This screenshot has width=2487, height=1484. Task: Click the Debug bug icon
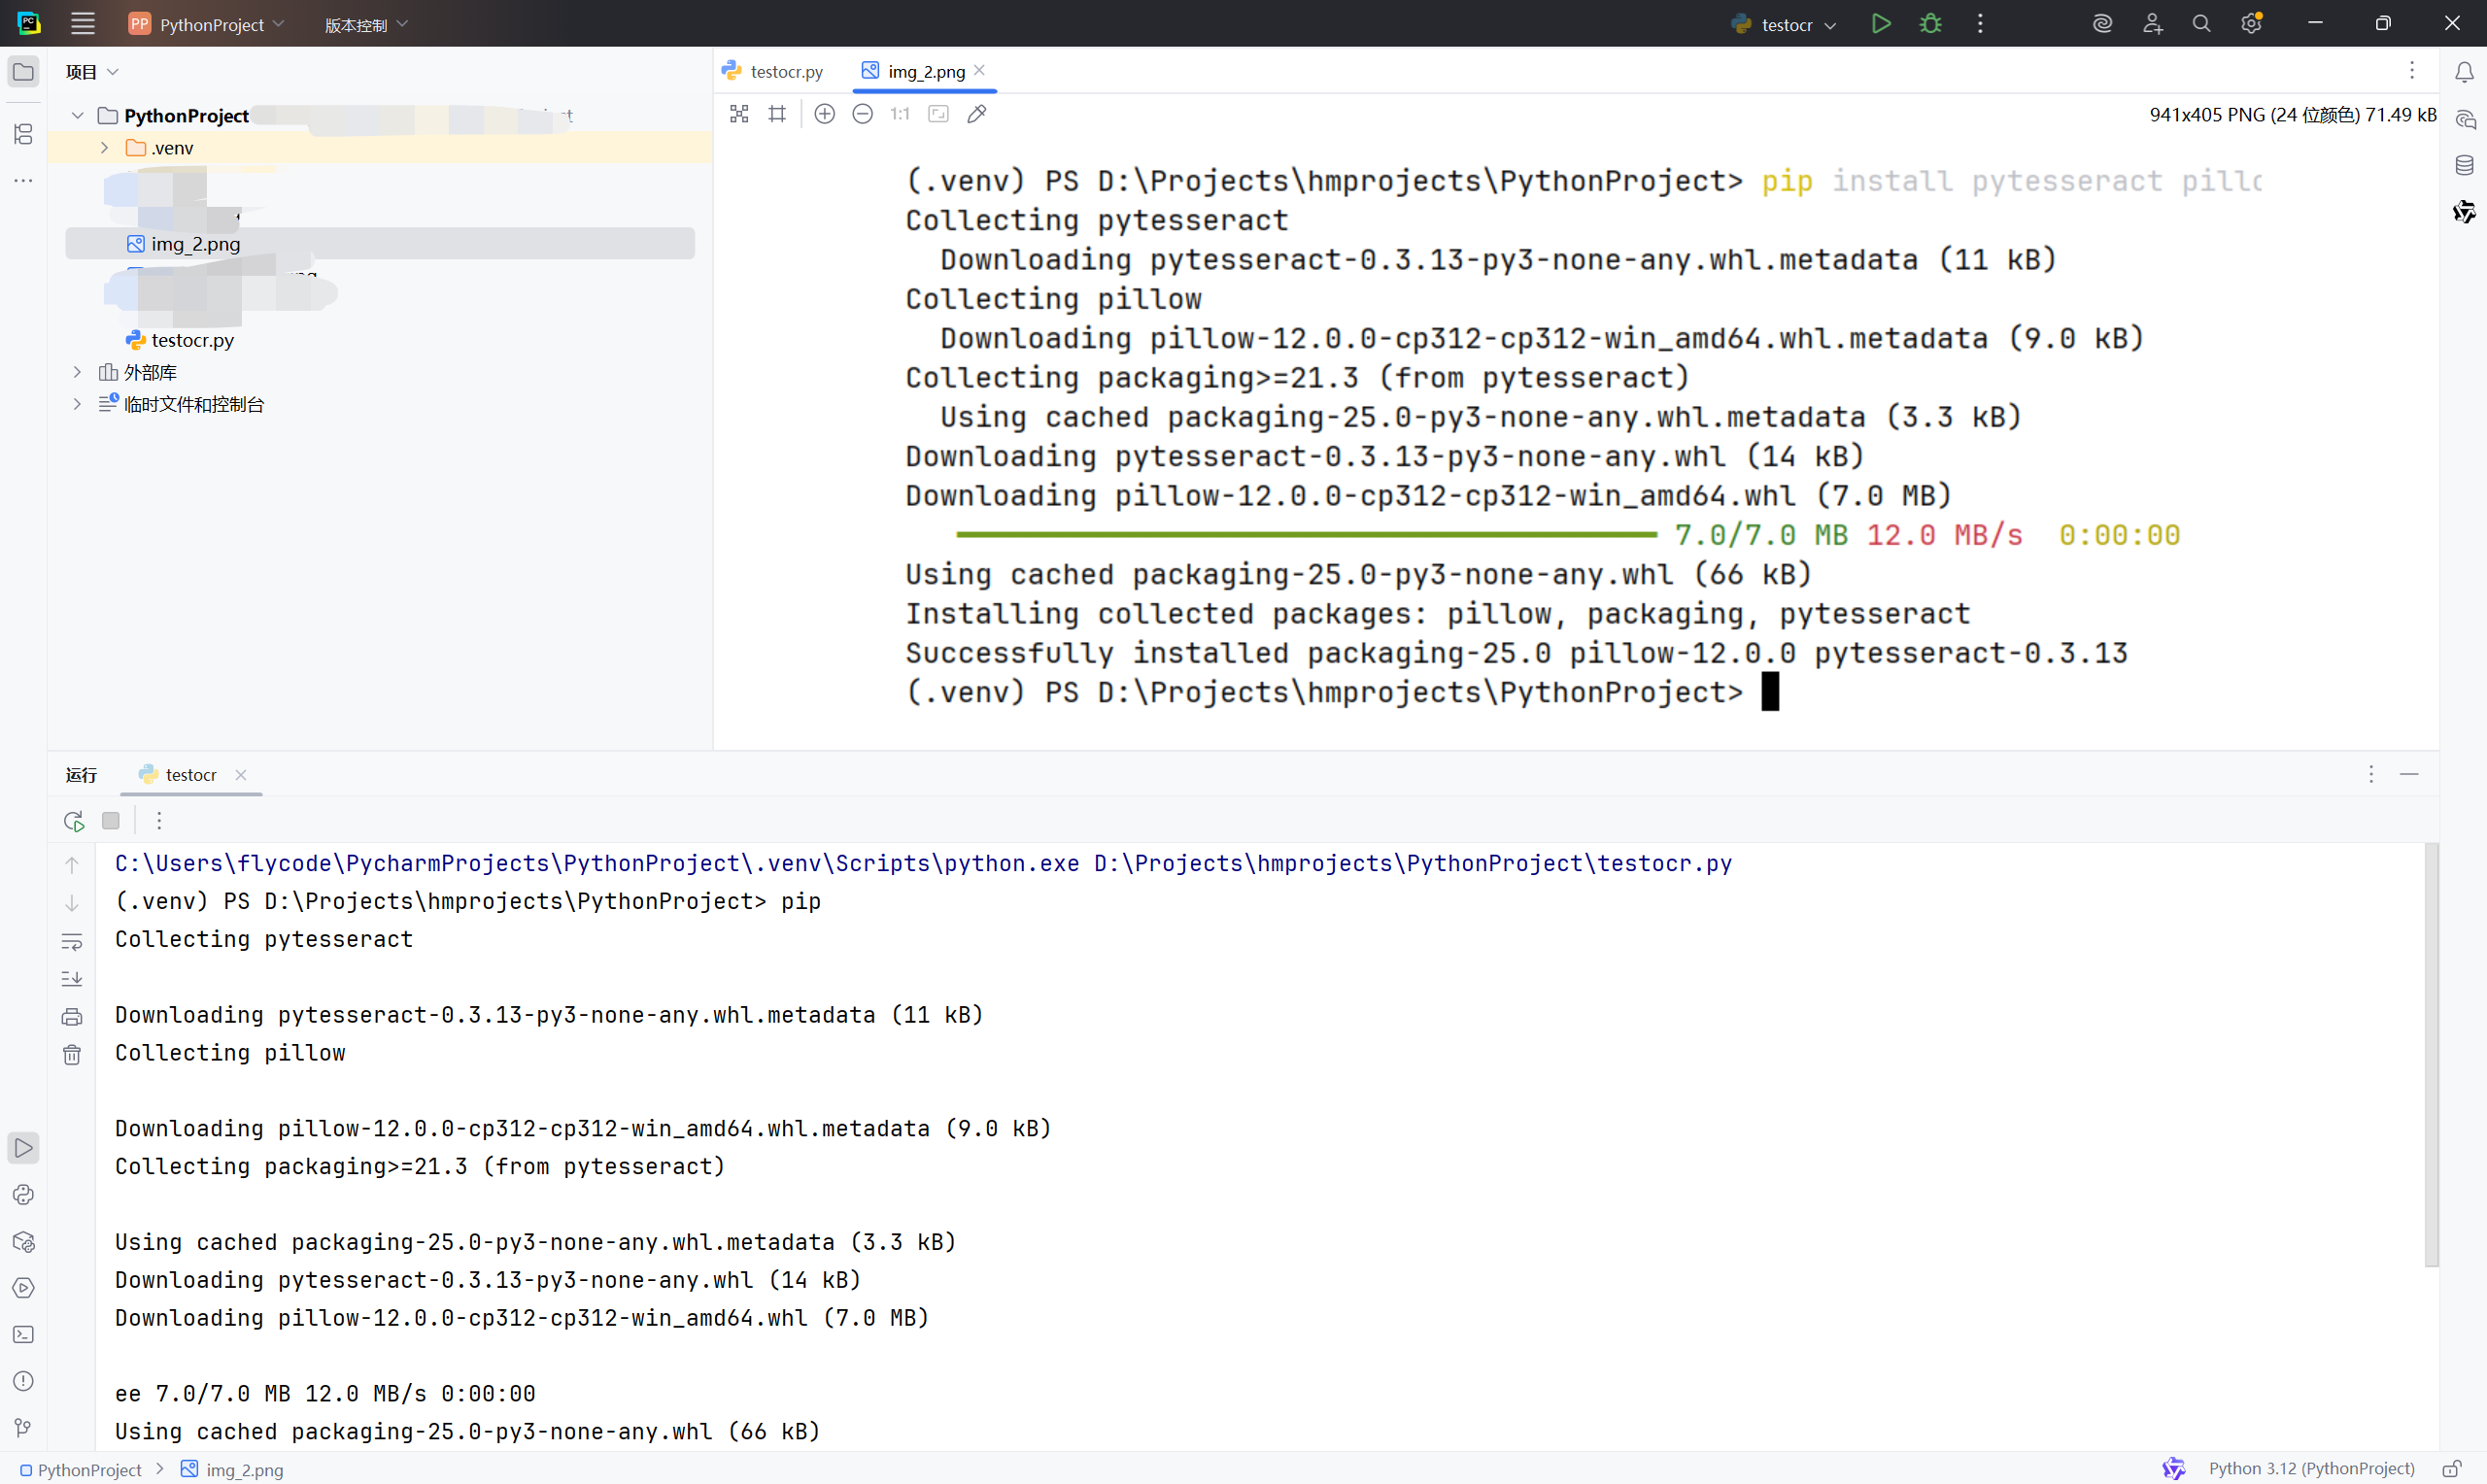click(x=1930, y=24)
